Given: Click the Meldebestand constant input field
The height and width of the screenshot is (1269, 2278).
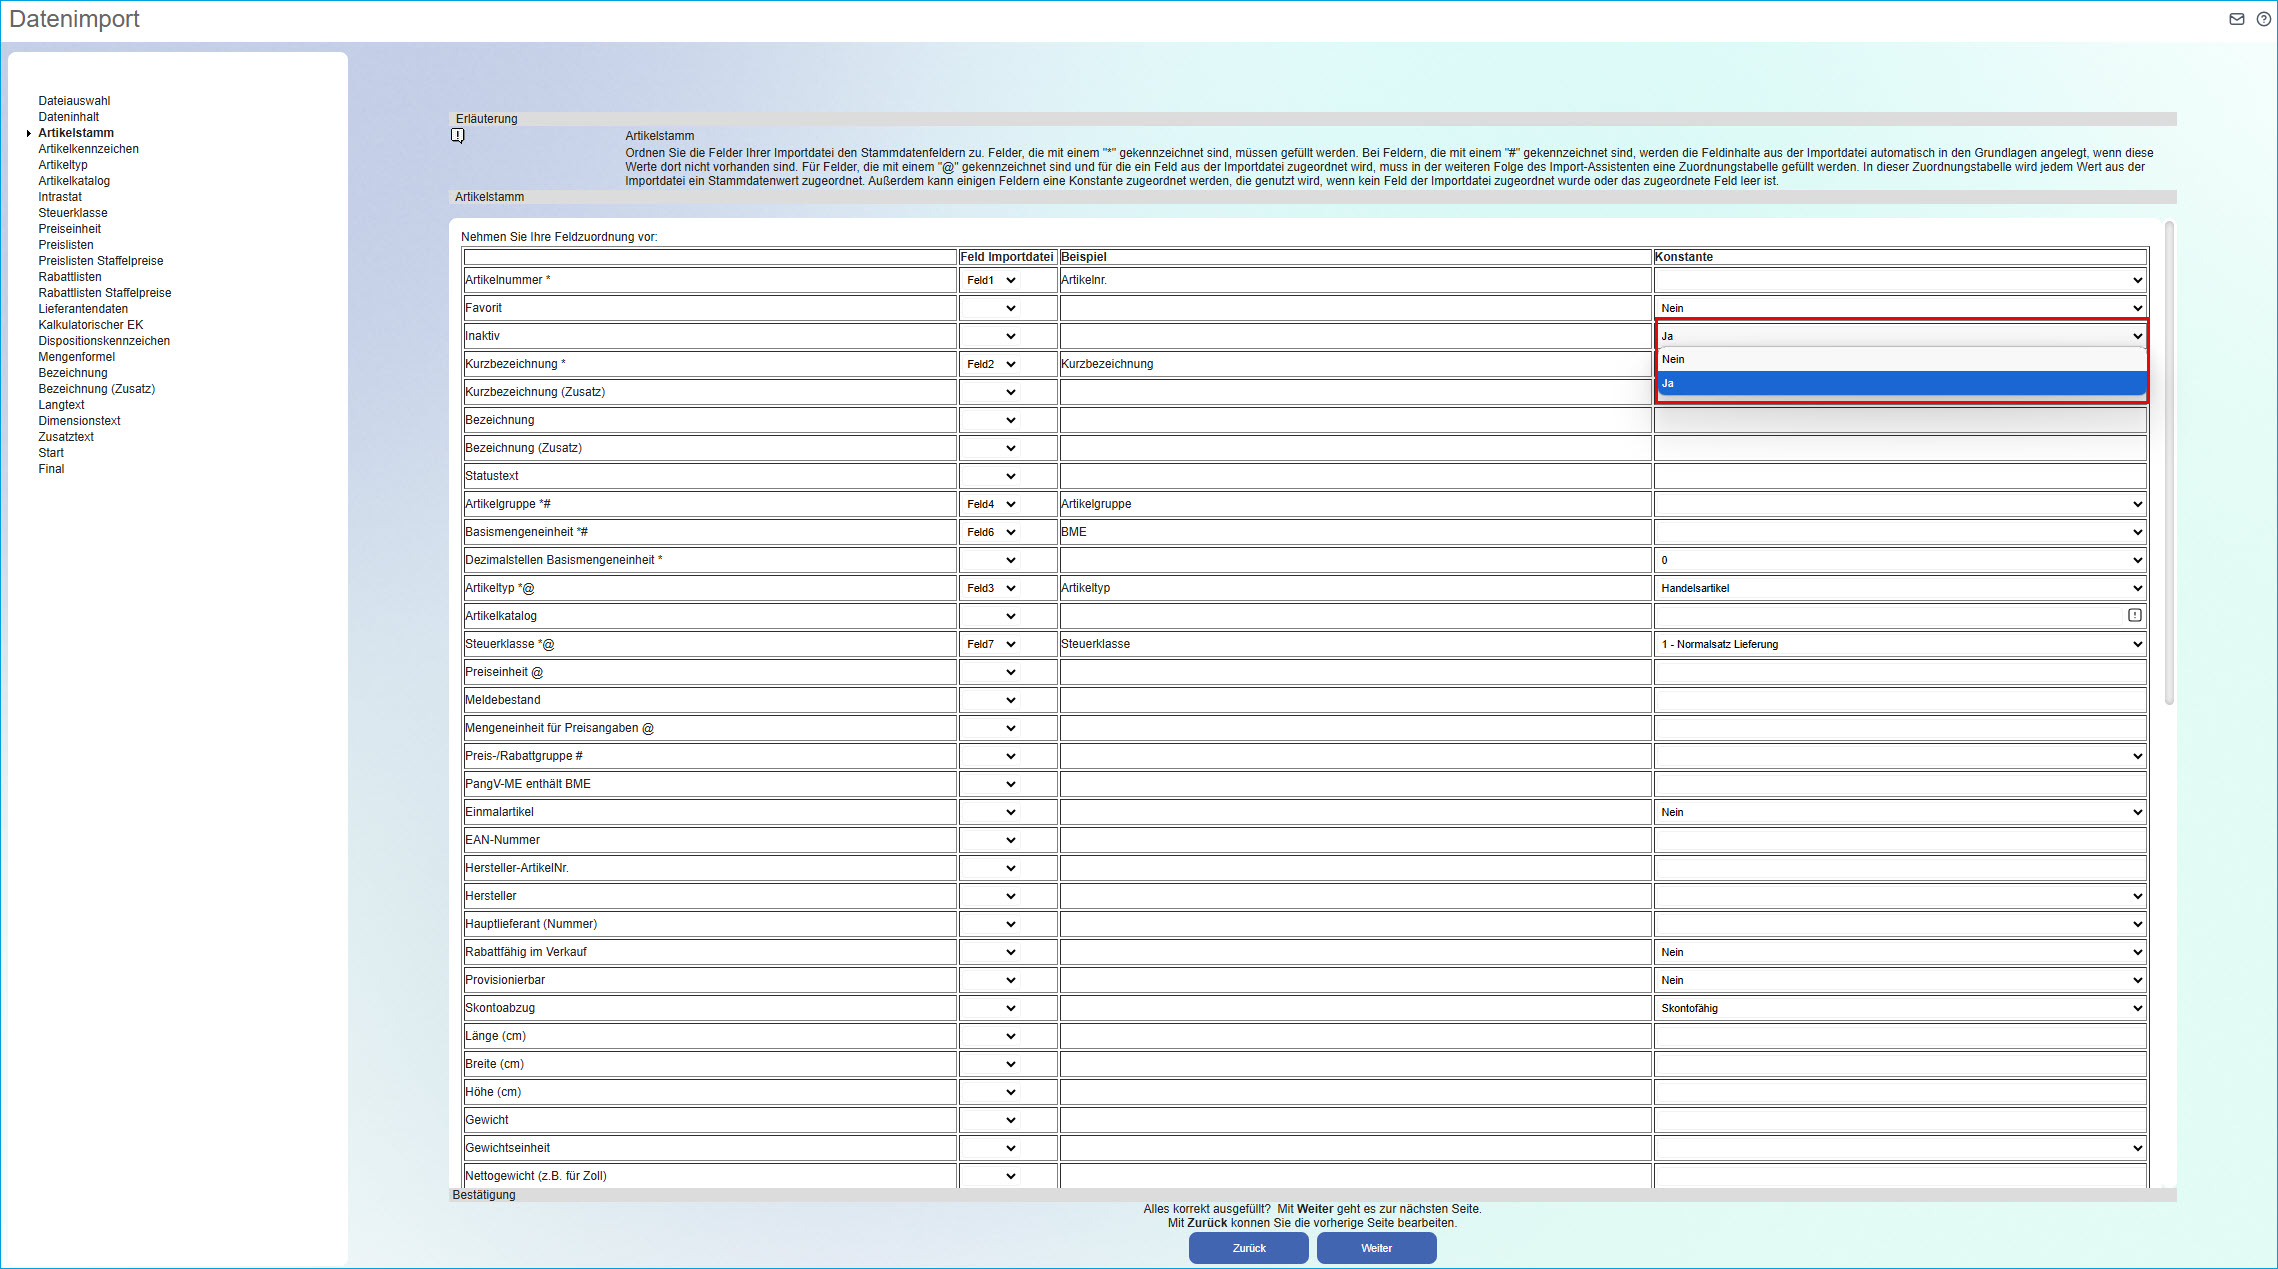Looking at the screenshot, I should [x=1900, y=700].
